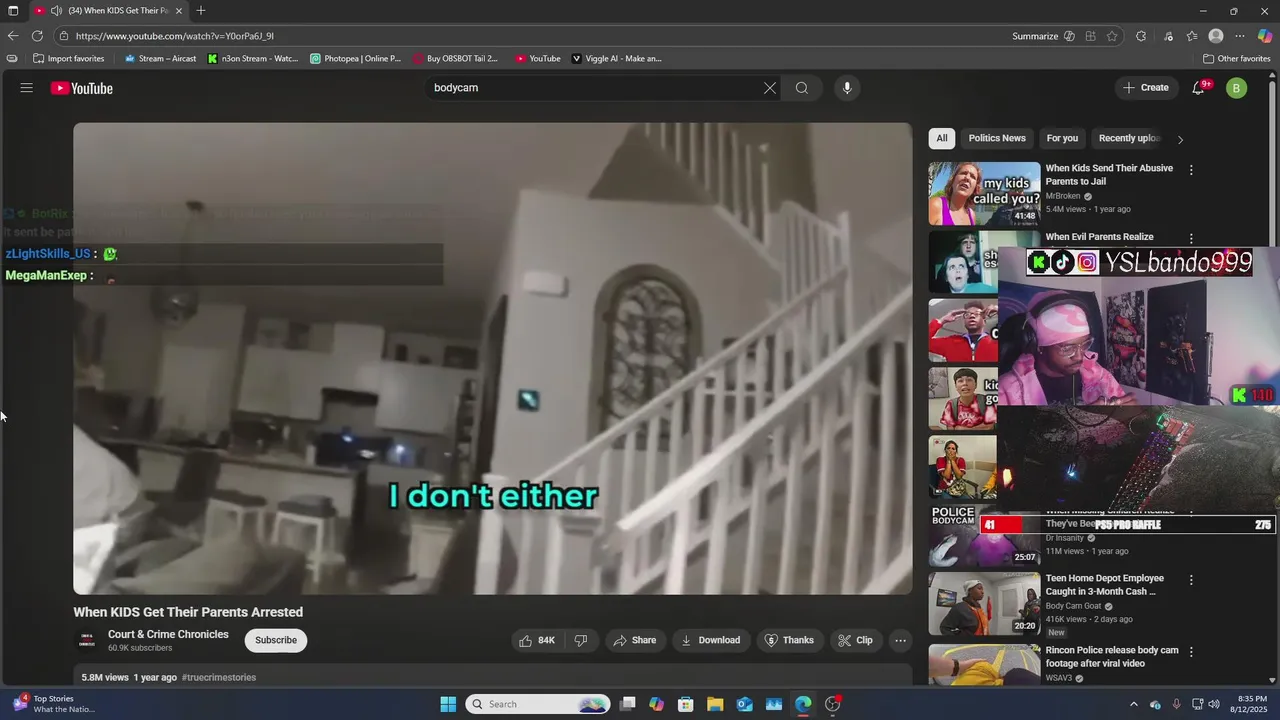Open options for Teen Home Depot video
1280x720 pixels.
1191,580
